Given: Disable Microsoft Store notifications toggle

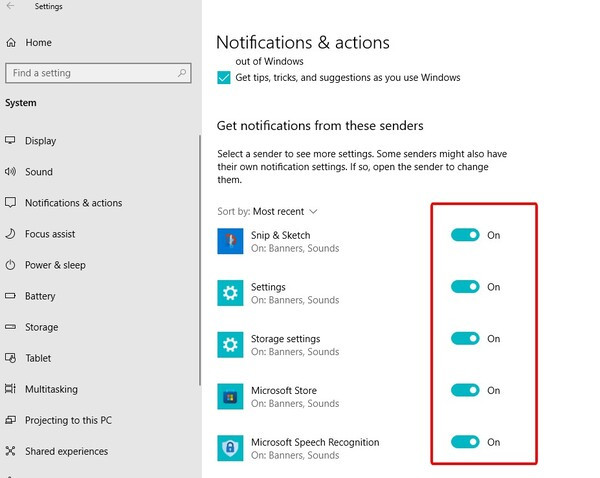Looking at the screenshot, I should pos(465,390).
